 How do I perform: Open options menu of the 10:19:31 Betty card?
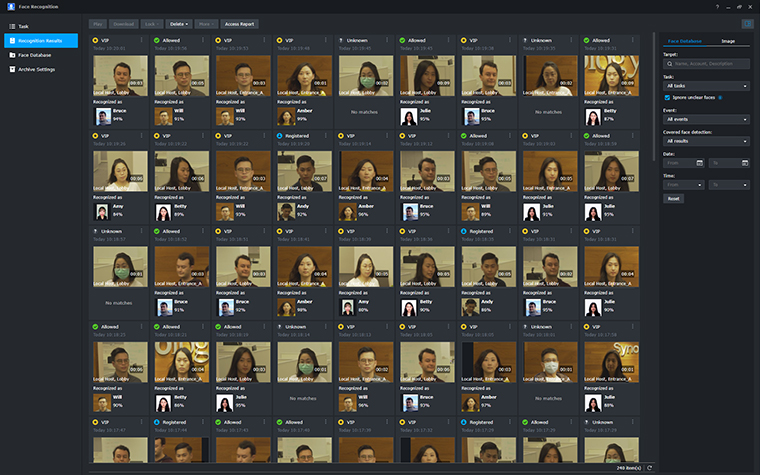(x=633, y=40)
